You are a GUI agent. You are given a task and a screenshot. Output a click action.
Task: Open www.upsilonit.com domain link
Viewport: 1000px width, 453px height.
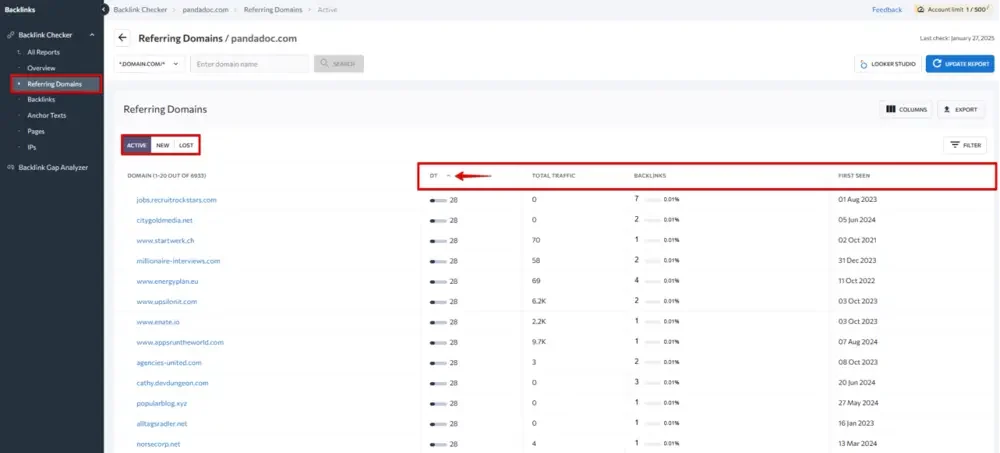coord(167,302)
